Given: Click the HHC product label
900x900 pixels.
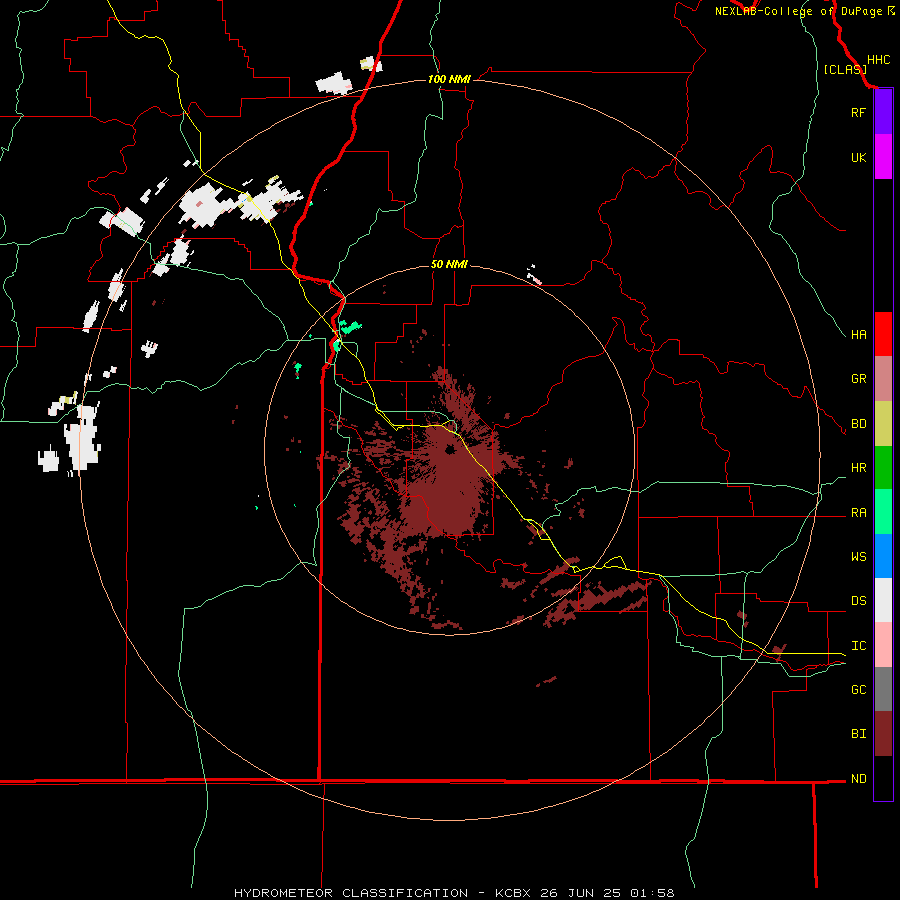Looking at the screenshot, I should [x=878, y=60].
